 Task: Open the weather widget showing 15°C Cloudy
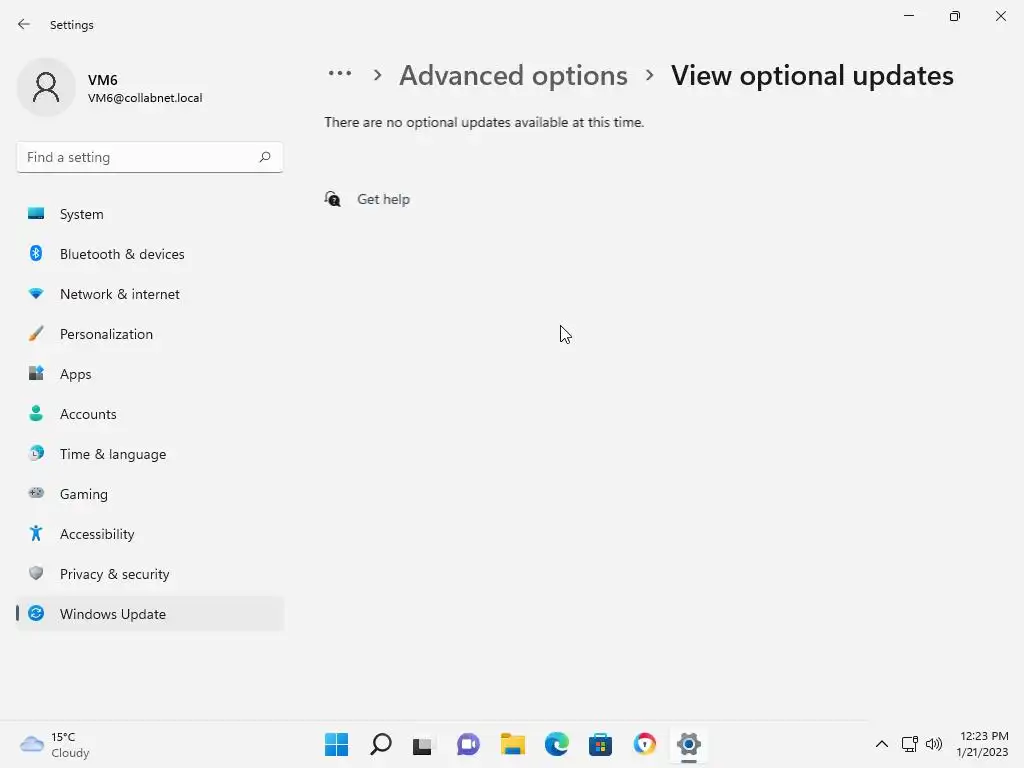[x=55, y=744]
